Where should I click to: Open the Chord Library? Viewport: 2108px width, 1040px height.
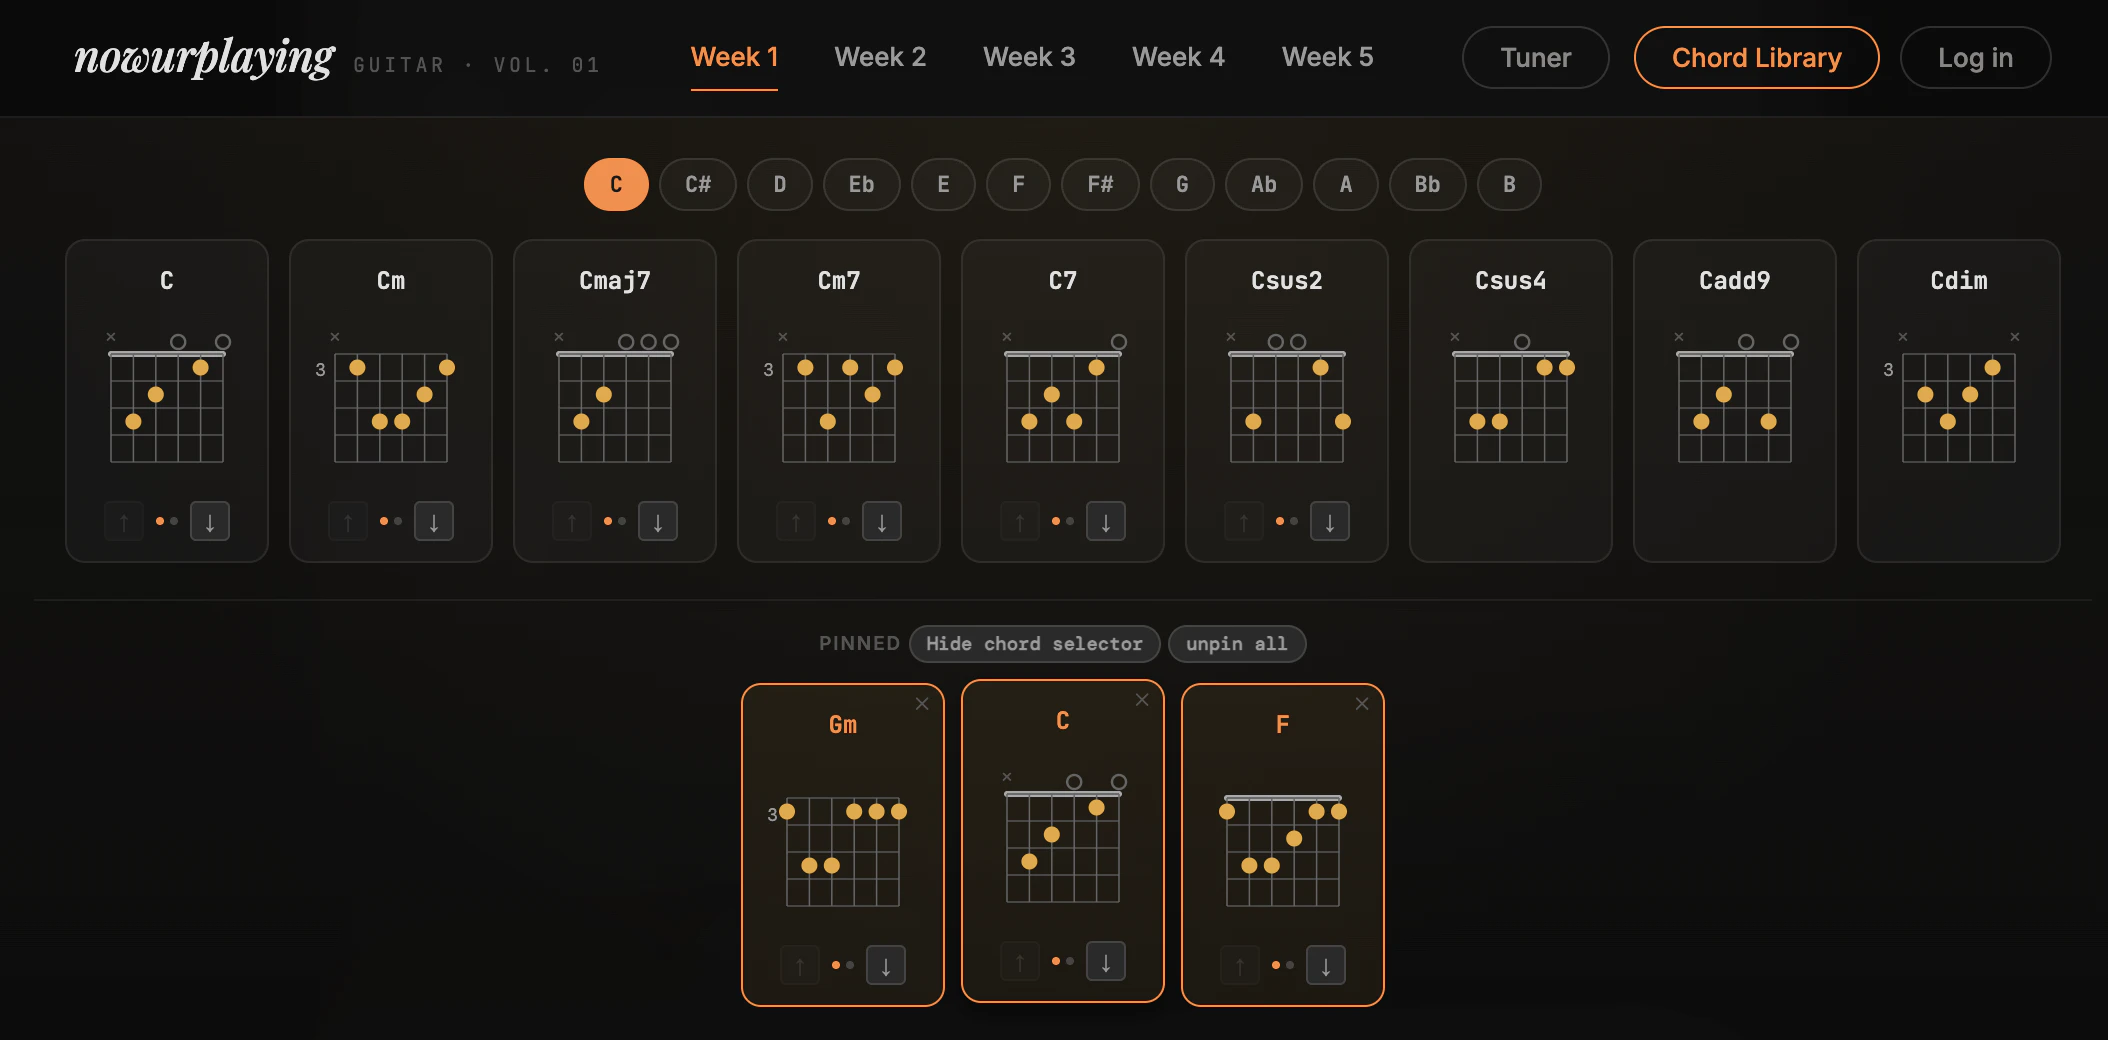tap(1756, 57)
